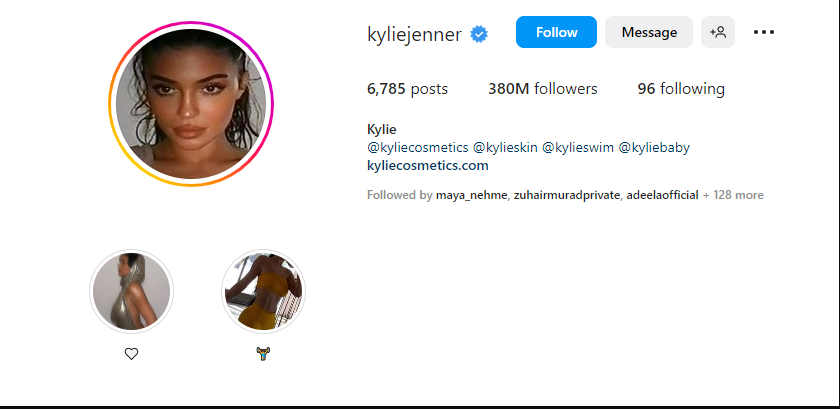Viewport: 840px width, 409px height.
Task: Click the bull emoji highlight label
Action: tap(263, 353)
